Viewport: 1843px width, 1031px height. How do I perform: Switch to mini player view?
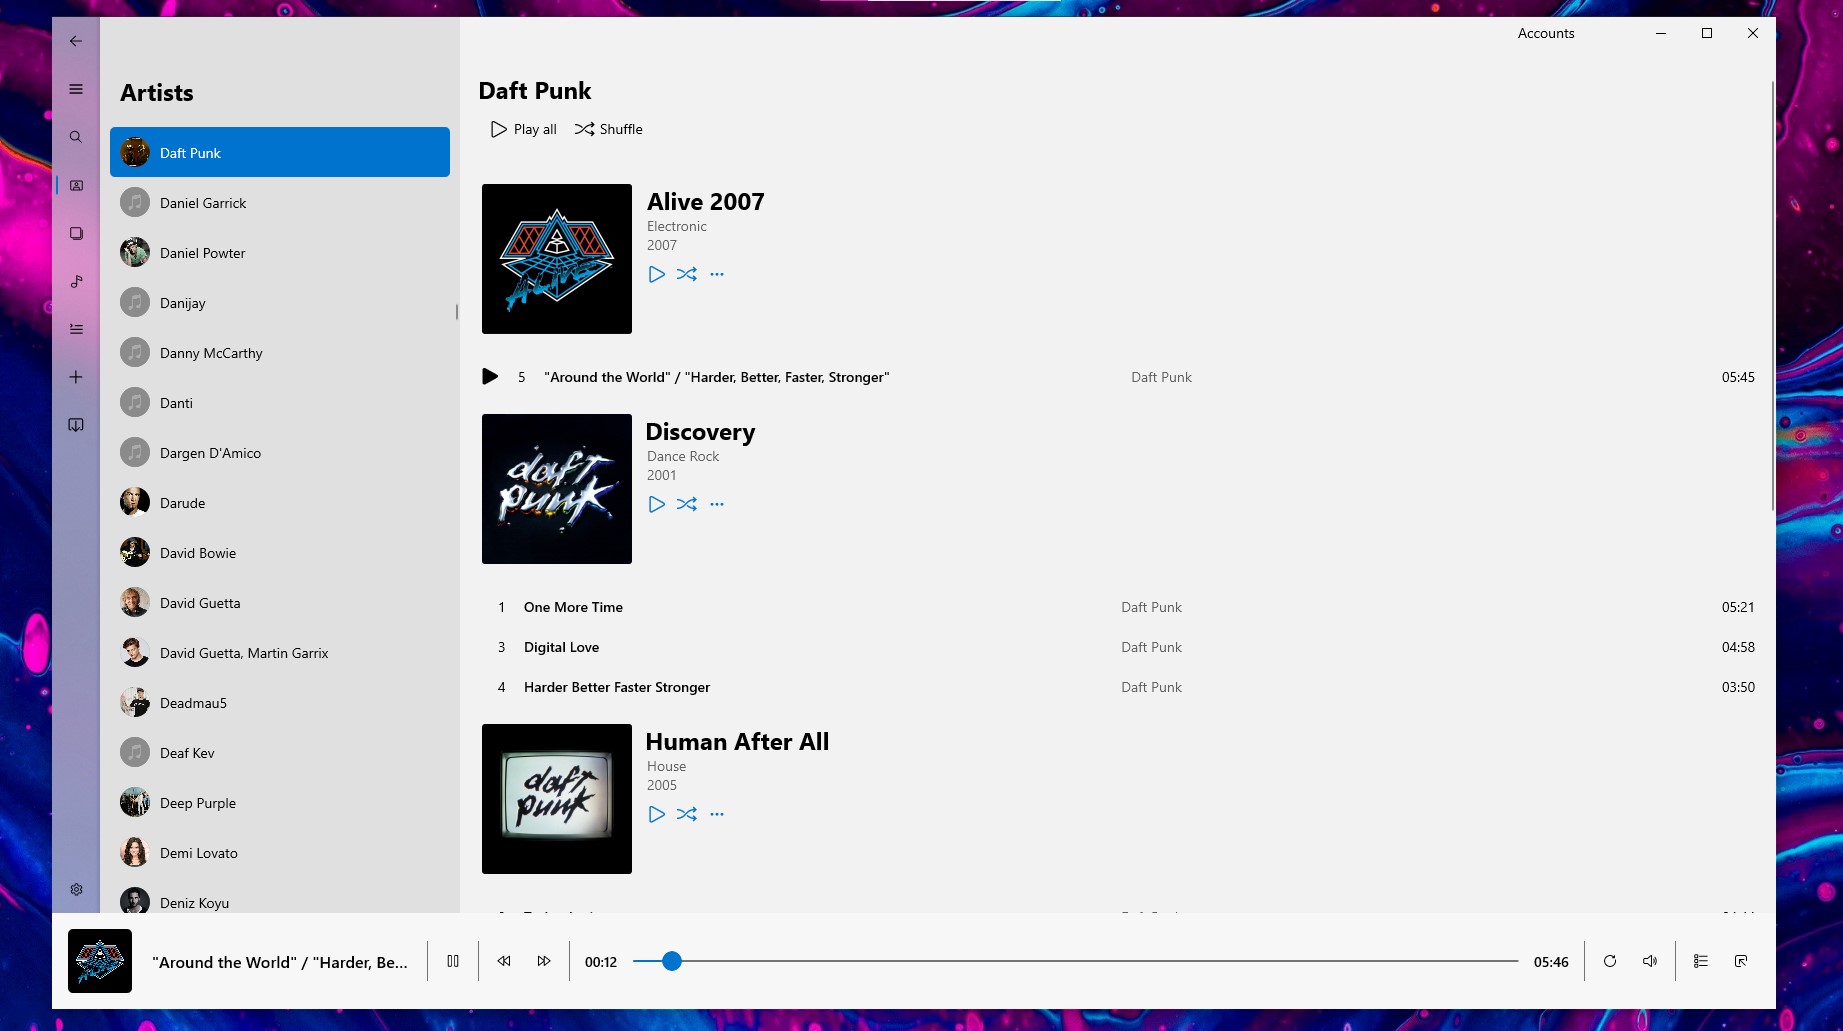point(1741,961)
